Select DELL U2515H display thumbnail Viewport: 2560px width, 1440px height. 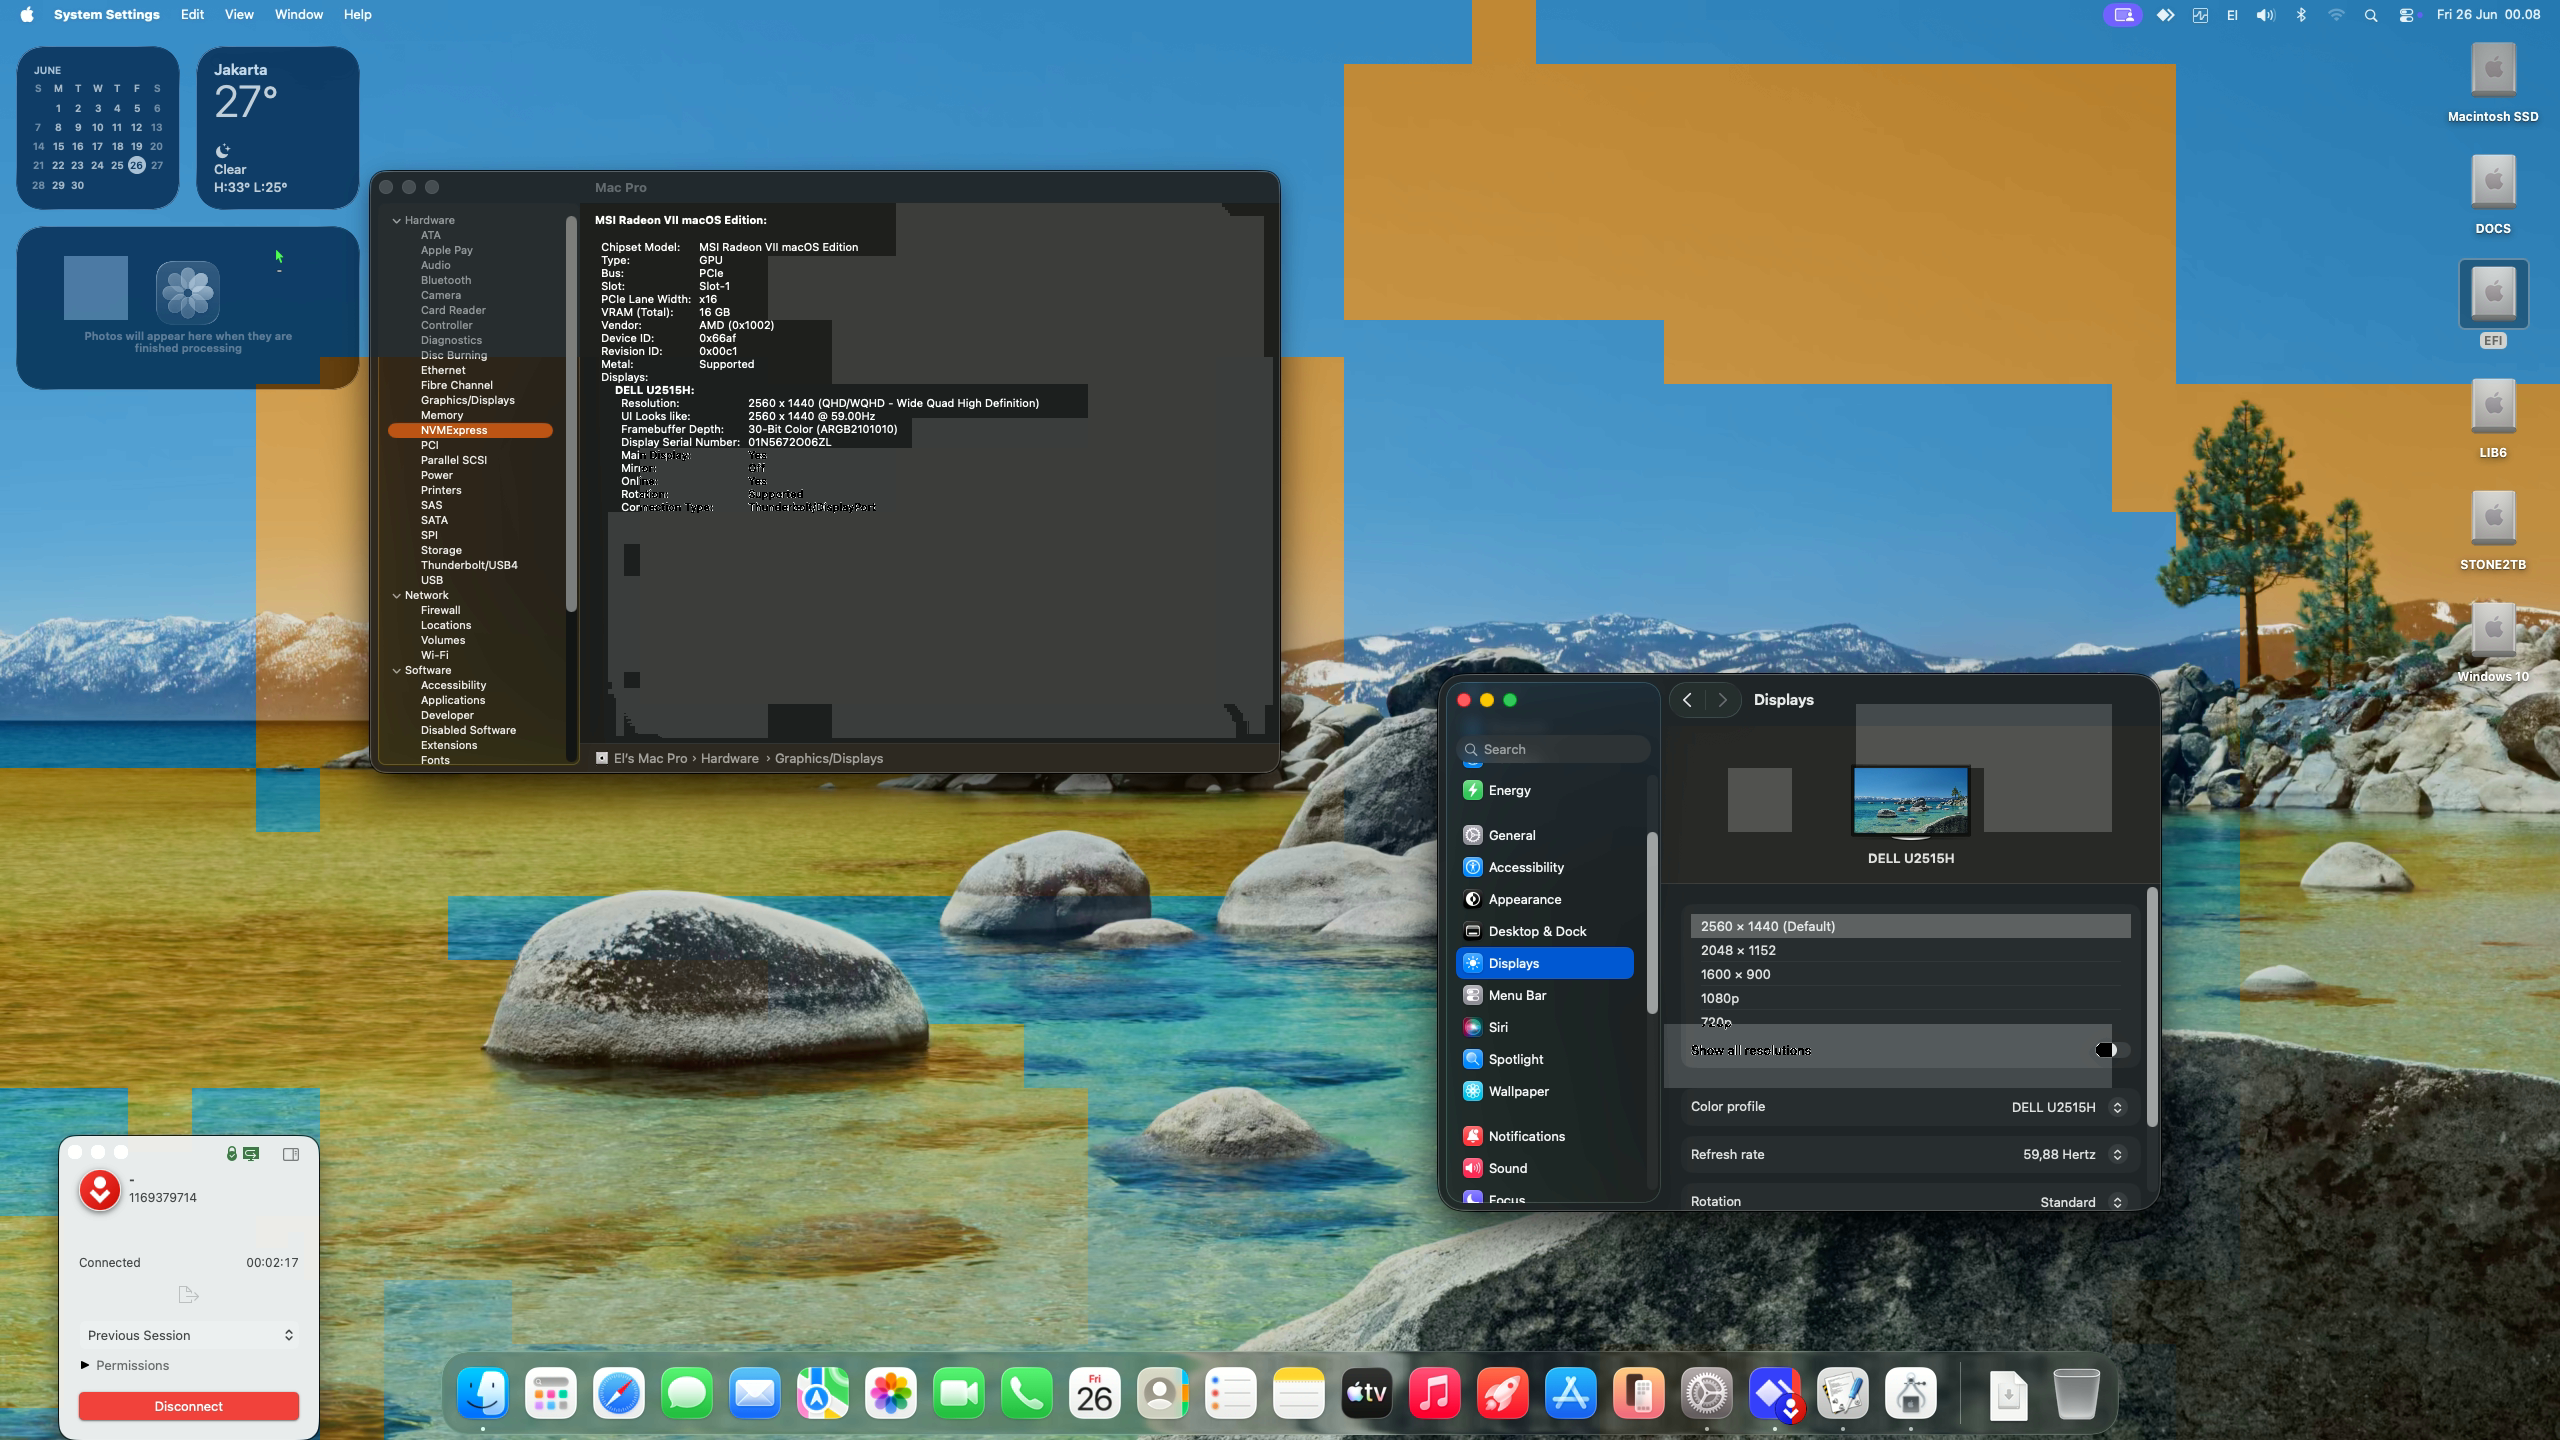(x=1911, y=802)
